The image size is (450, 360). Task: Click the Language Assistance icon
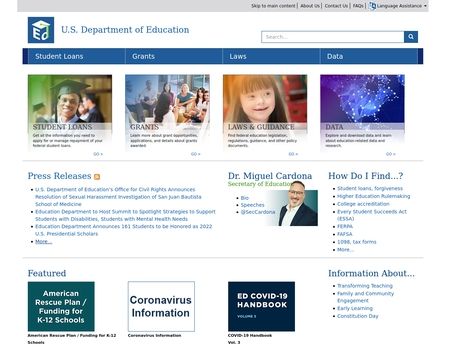pos(372,6)
